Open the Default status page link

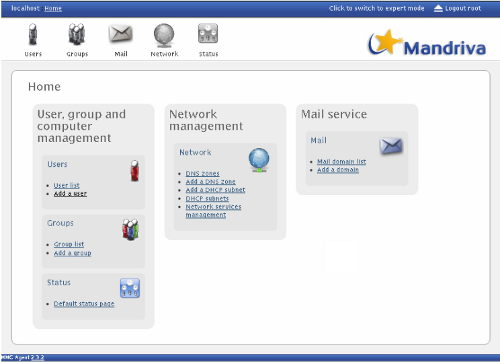coord(84,303)
